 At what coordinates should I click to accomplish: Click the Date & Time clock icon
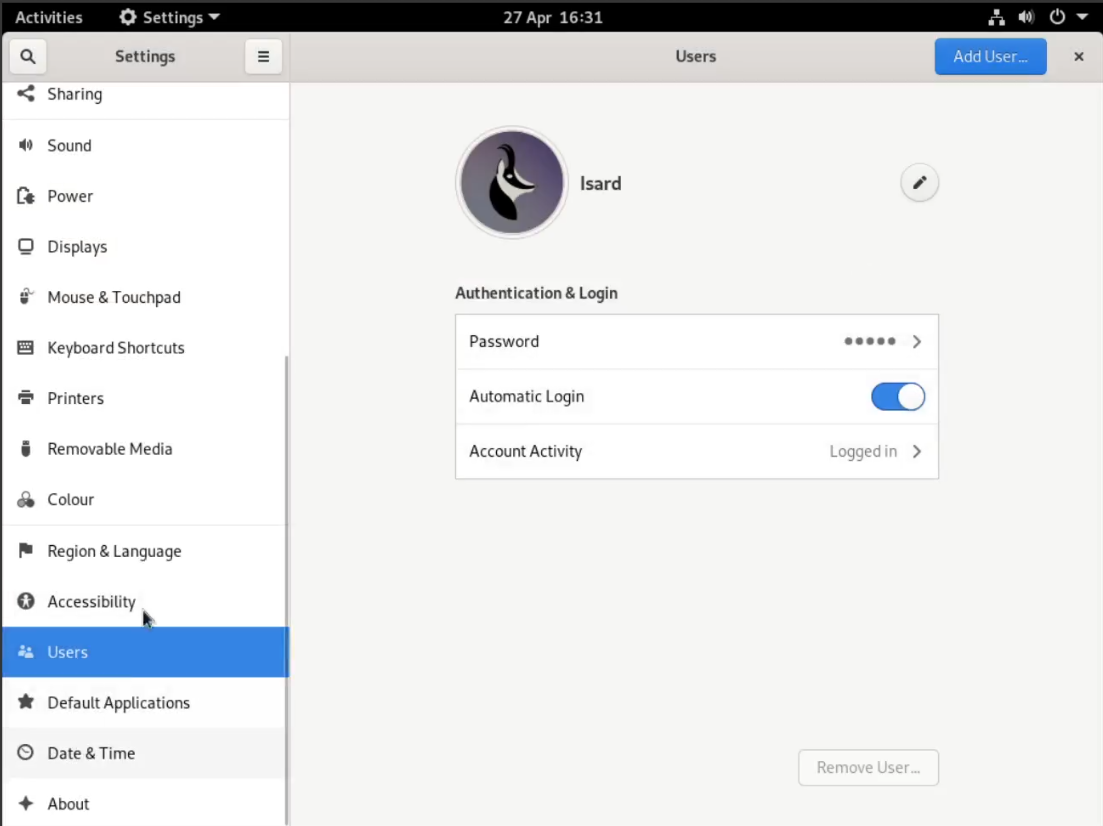(x=26, y=753)
